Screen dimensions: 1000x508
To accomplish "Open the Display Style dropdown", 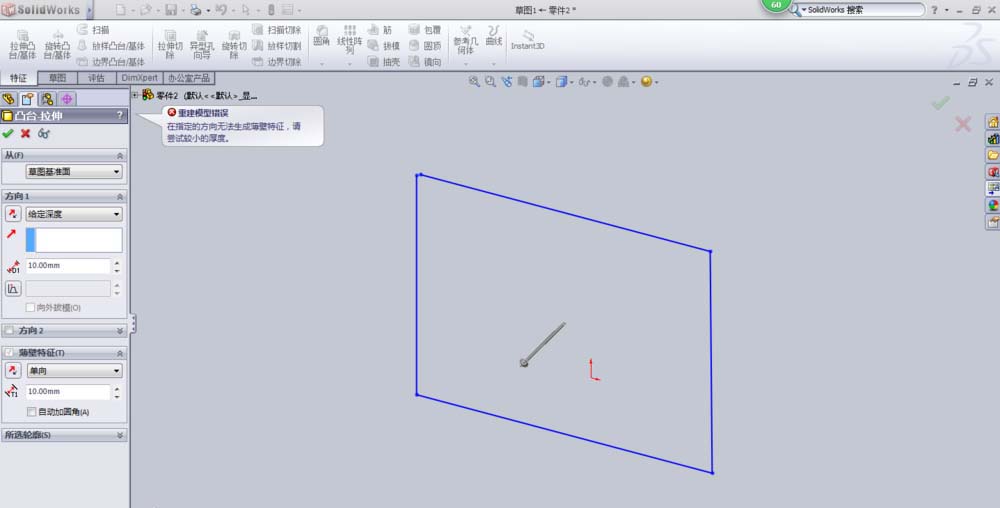I will click(x=564, y=82).
